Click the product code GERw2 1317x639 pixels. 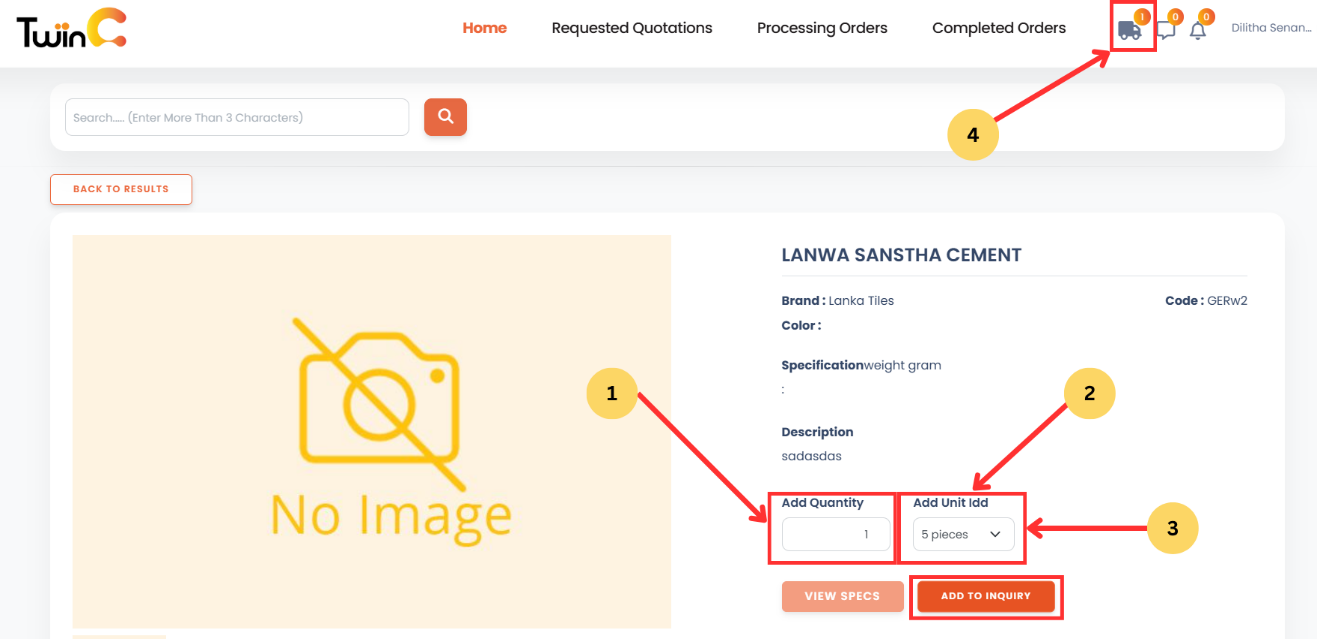coord(1226,301)
